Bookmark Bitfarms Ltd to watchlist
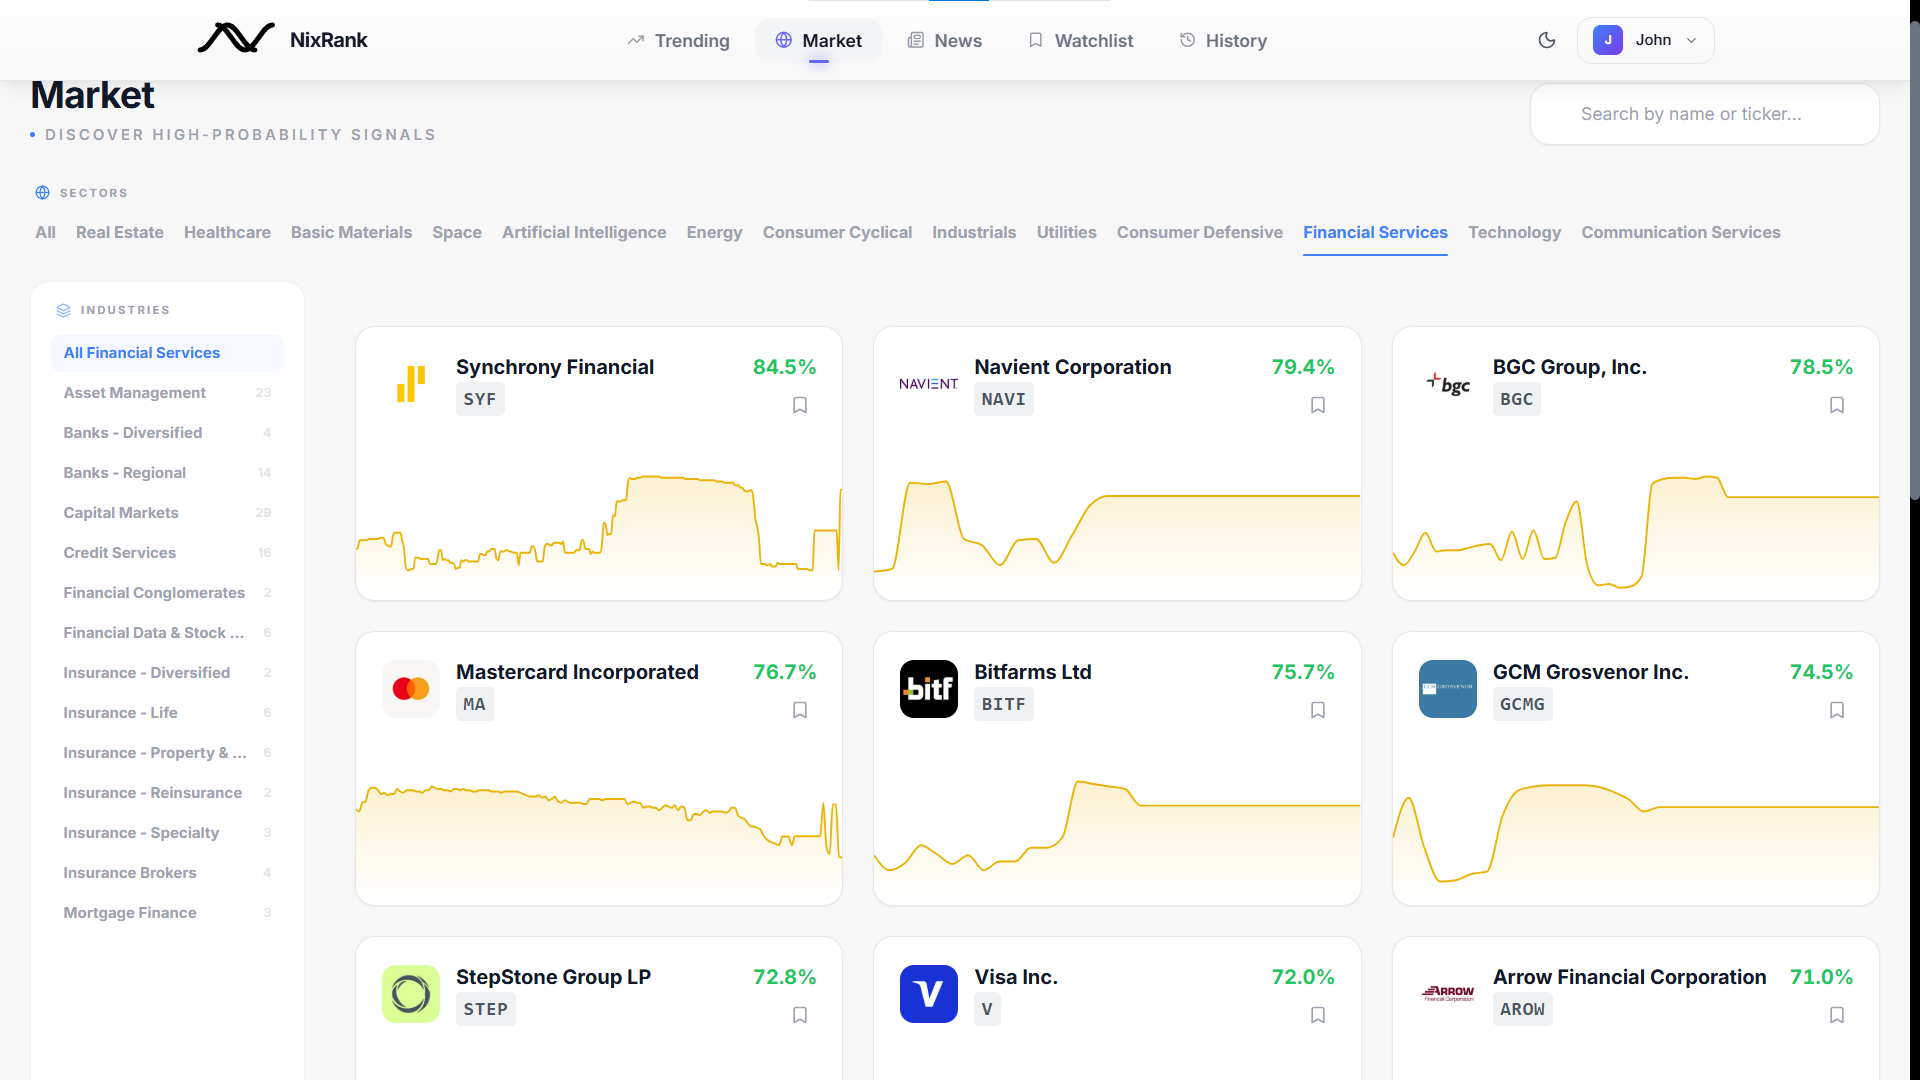Screen dimensions: 1920x1080 click(1318, 710)
